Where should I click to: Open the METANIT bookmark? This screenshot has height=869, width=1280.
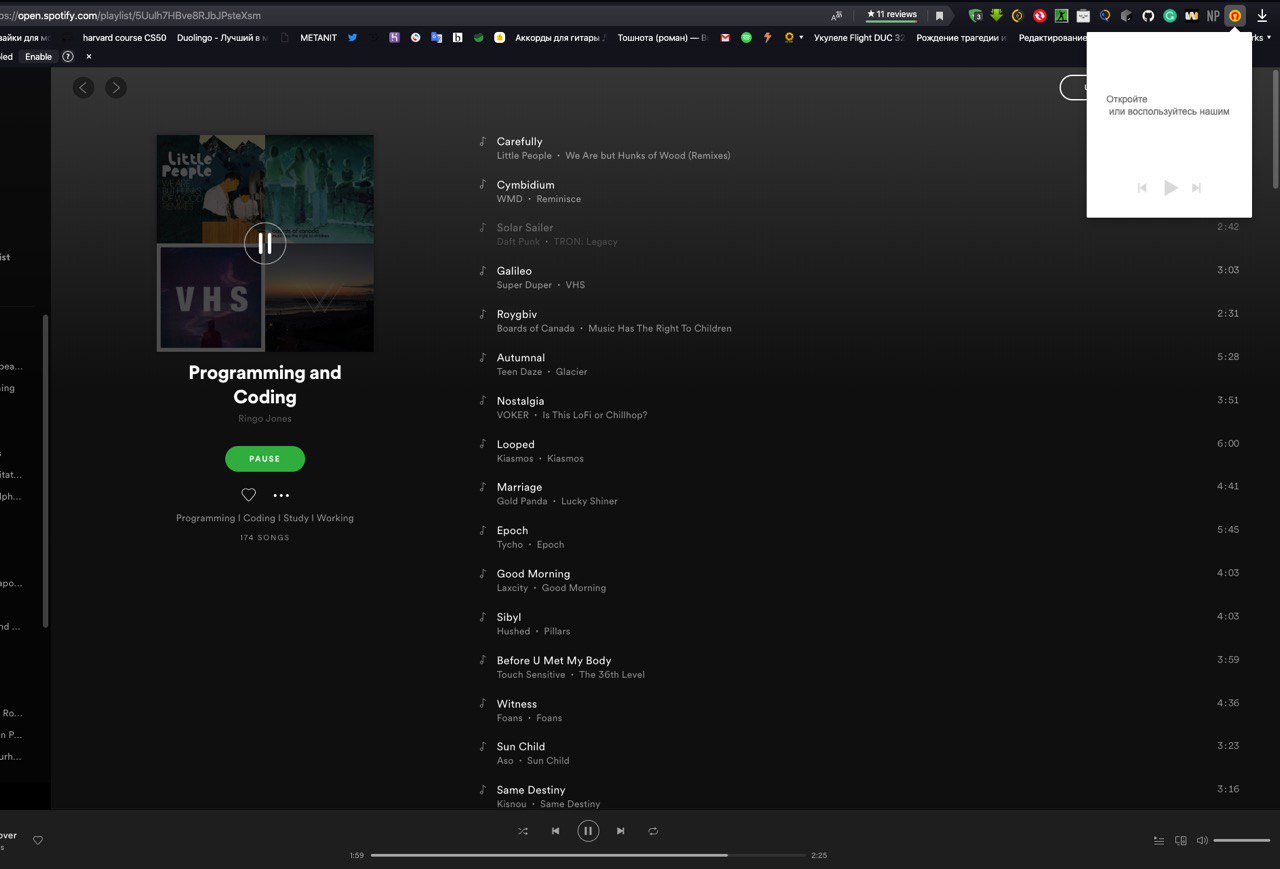pyautogui.click(x=319, y=38)
